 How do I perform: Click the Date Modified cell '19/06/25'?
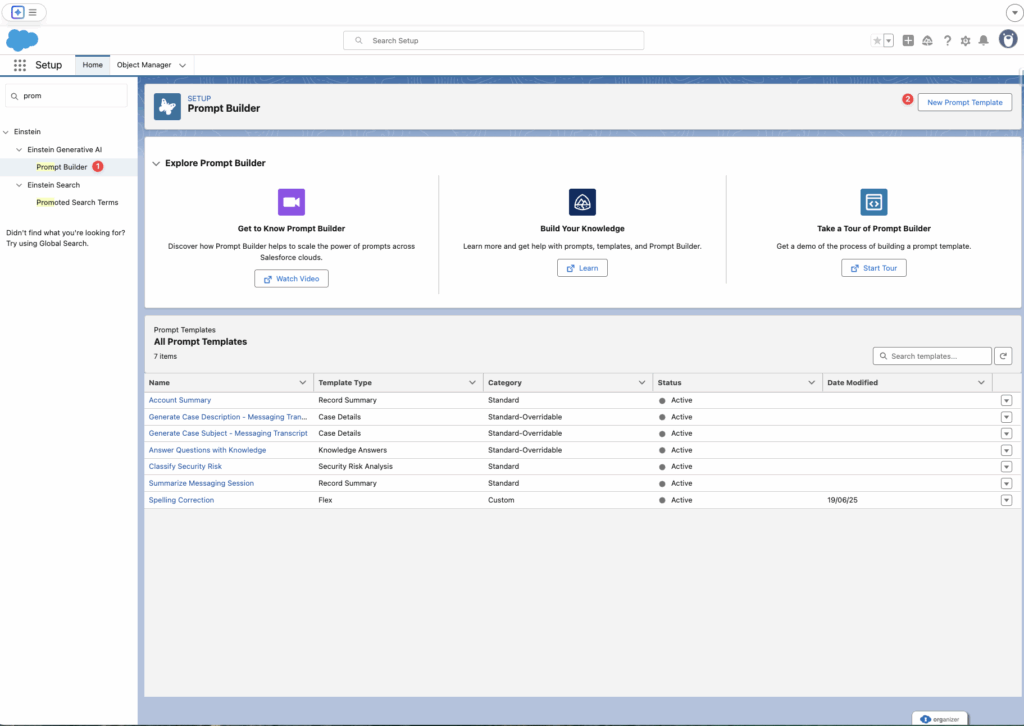842,500
